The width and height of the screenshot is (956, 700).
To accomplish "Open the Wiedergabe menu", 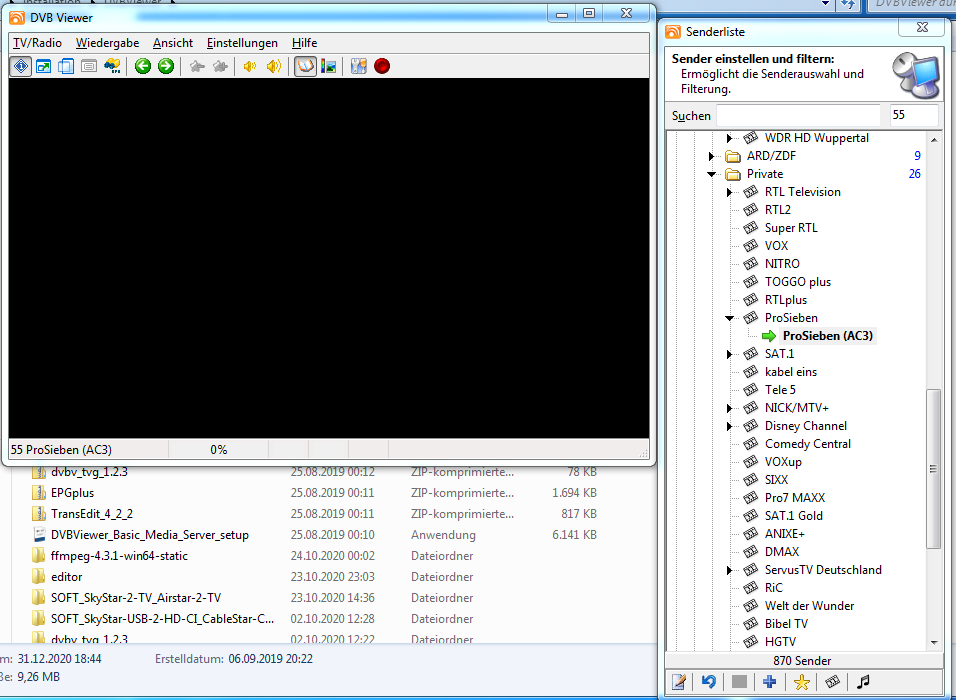I will tap(107, 43).
